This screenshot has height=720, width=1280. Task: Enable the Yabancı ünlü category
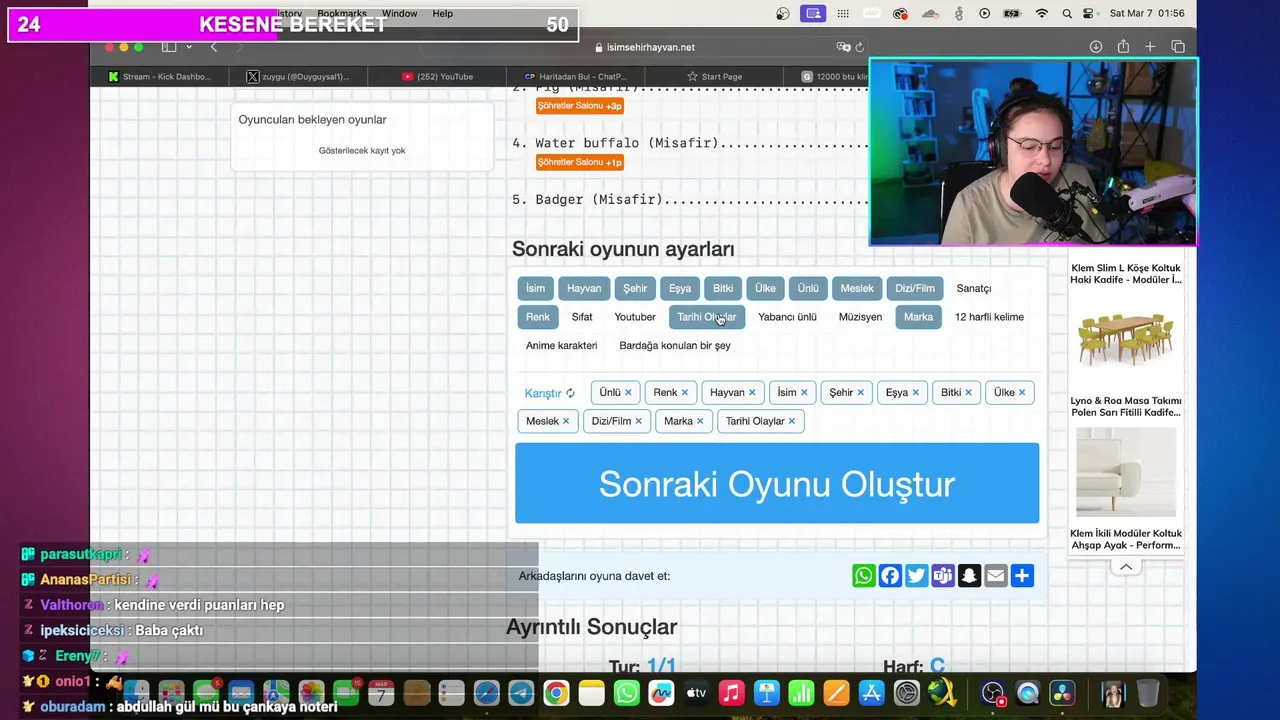pos(787,317)
